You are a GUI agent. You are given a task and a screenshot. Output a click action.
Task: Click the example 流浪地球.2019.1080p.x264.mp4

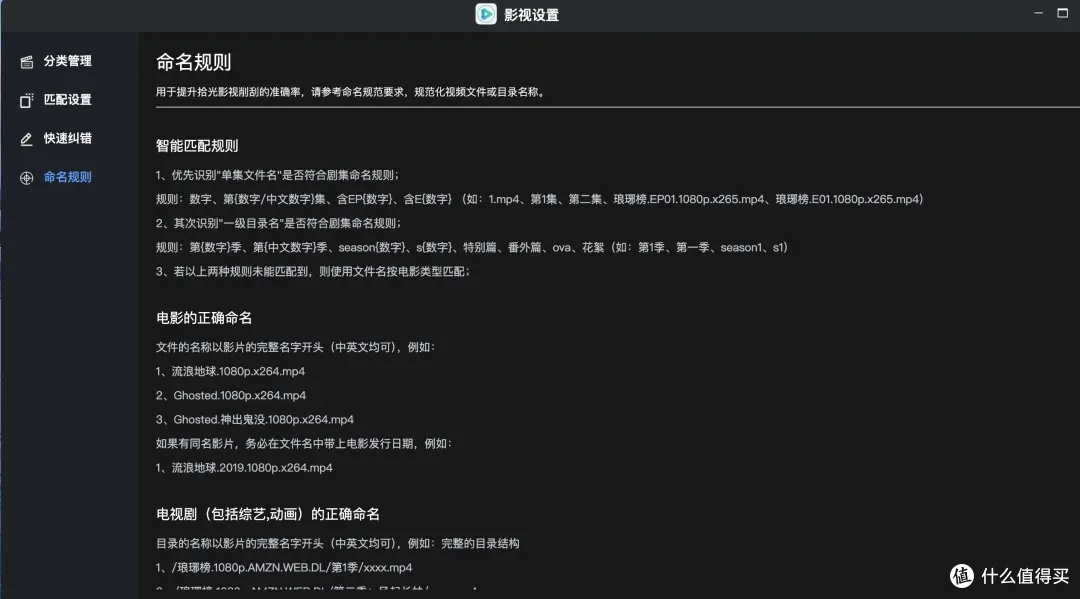pos(252,467)
